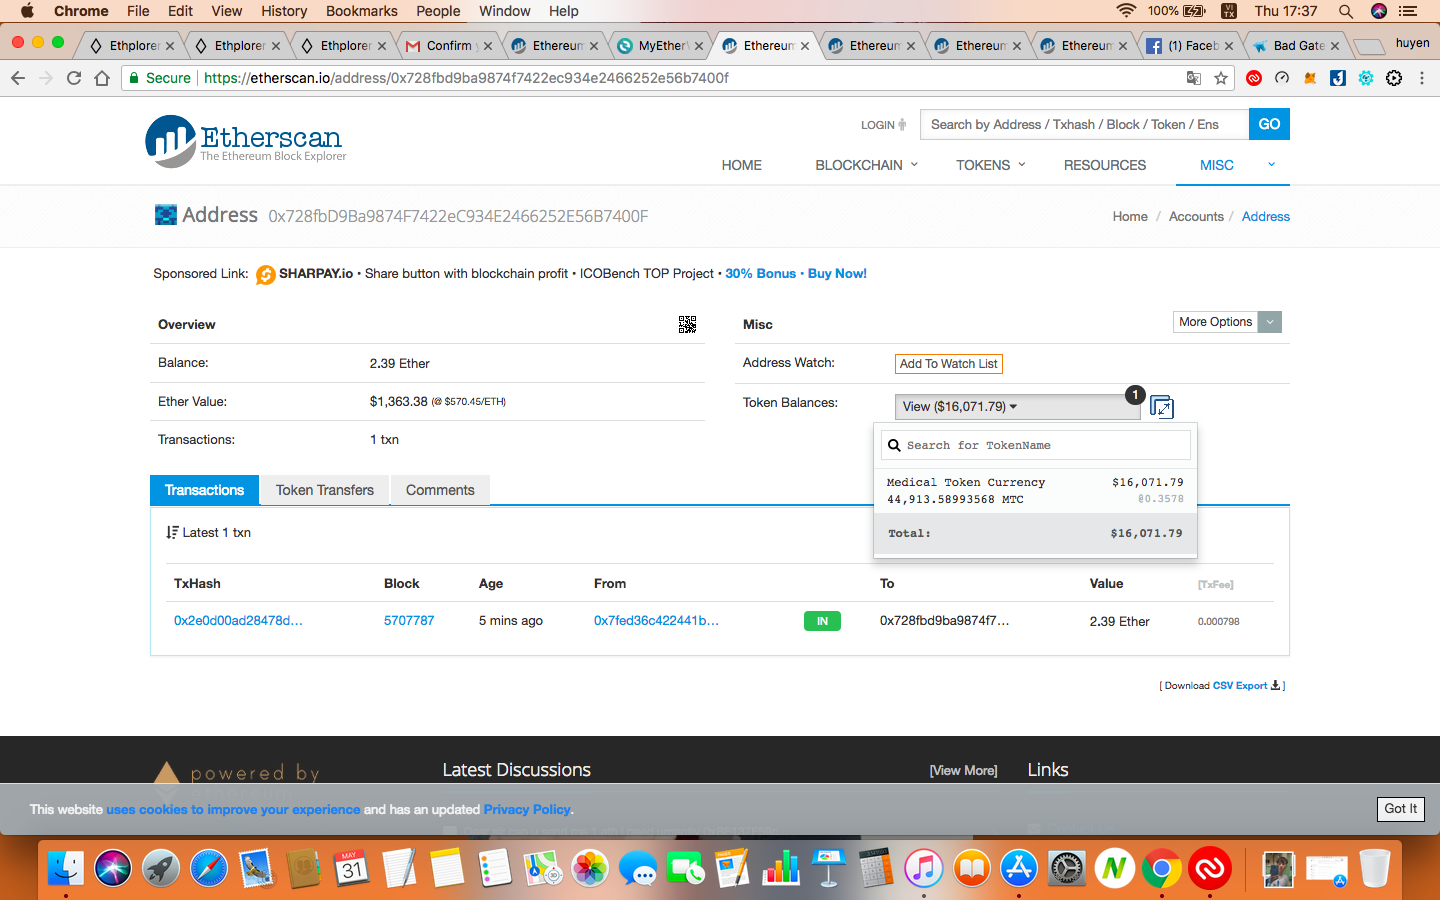Dismiss the cookie notice with Got It
Image resolution: width=1440 pixels, height=900 pixels.
1400,809
